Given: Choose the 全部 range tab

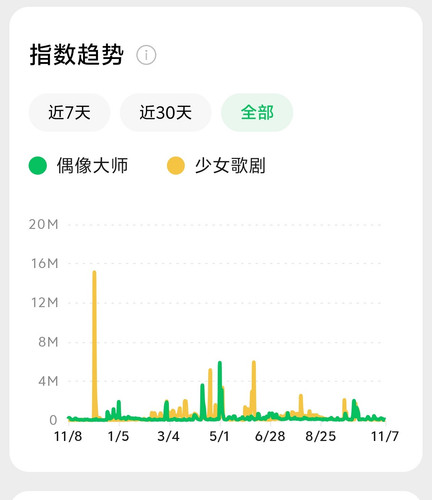Looking at the screenshot, I should point(257,112).
